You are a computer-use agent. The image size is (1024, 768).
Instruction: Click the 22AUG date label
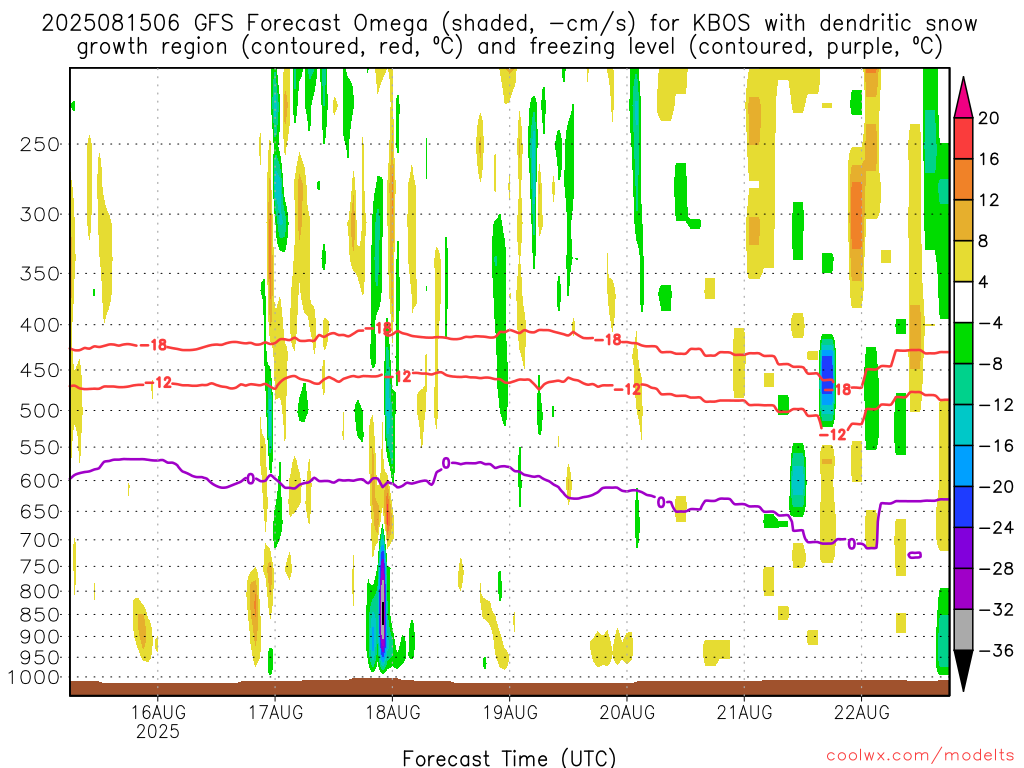point(861,712)
